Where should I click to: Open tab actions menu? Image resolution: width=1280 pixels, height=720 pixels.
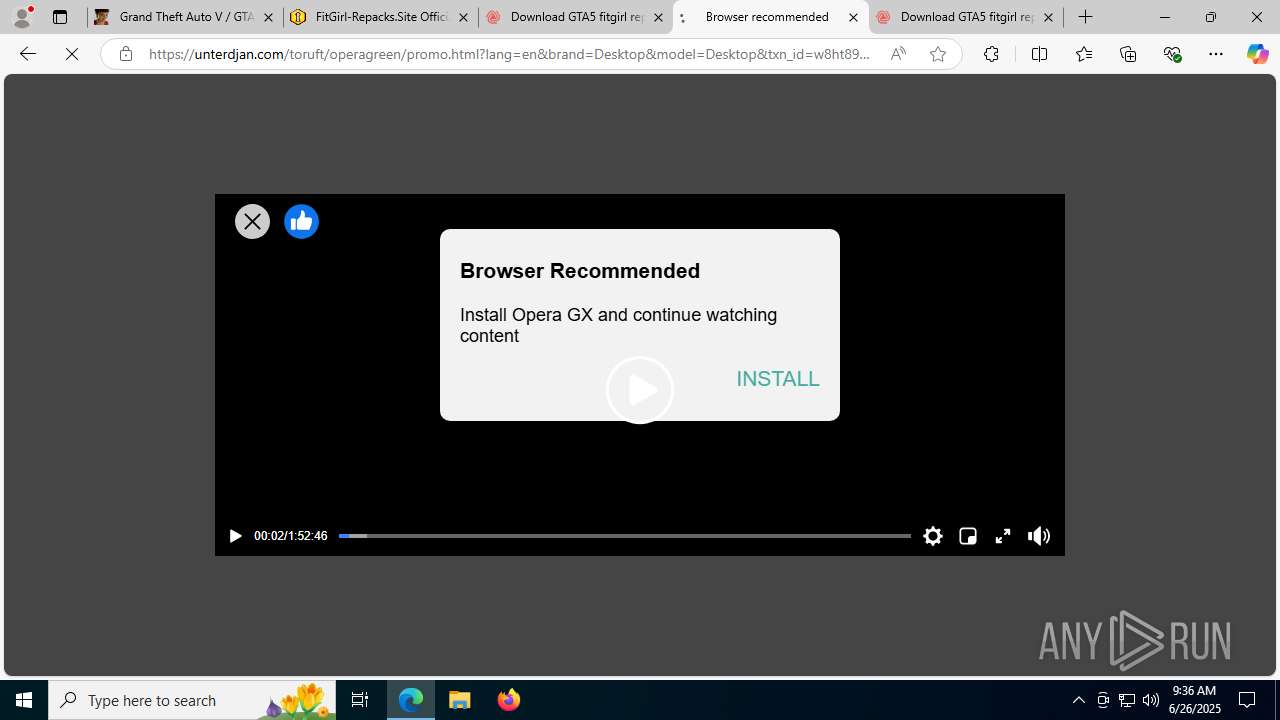pos(60,17)
